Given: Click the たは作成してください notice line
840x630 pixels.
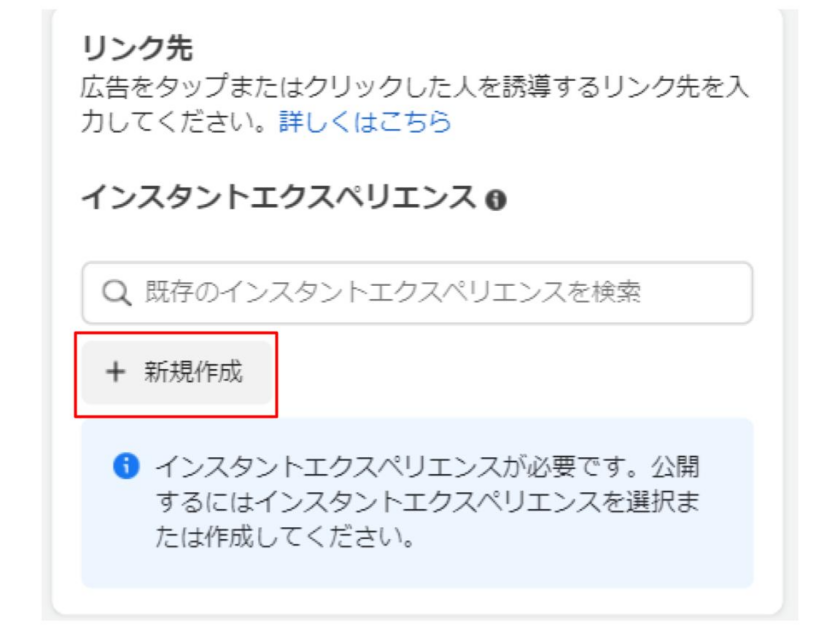Looking at the screenshot, I should tap(286, 537).
